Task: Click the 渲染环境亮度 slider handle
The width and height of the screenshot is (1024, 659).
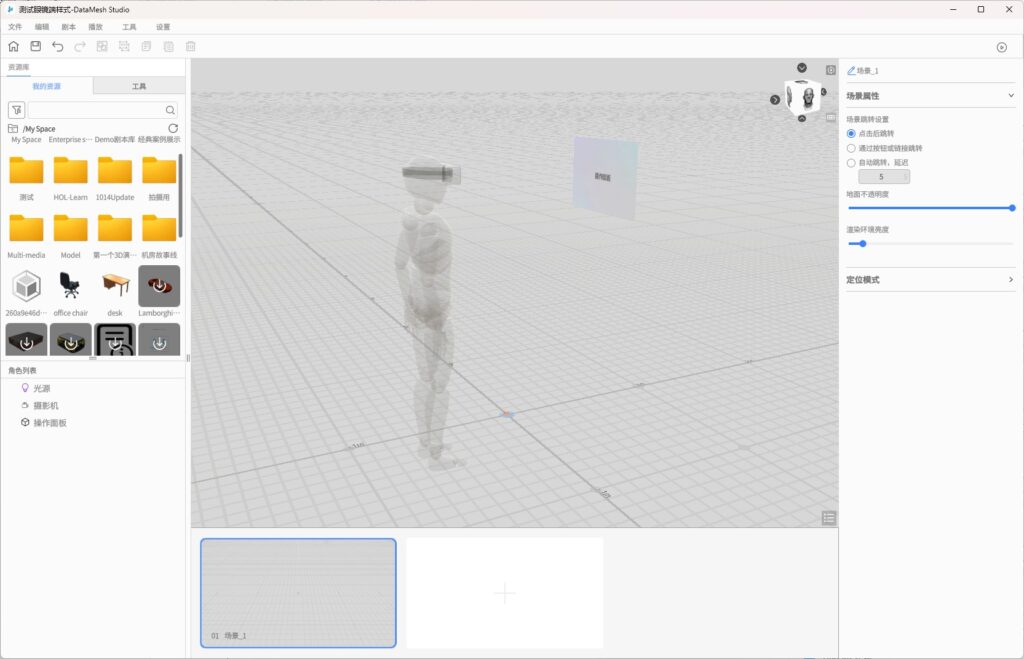Action: (862, 243)
